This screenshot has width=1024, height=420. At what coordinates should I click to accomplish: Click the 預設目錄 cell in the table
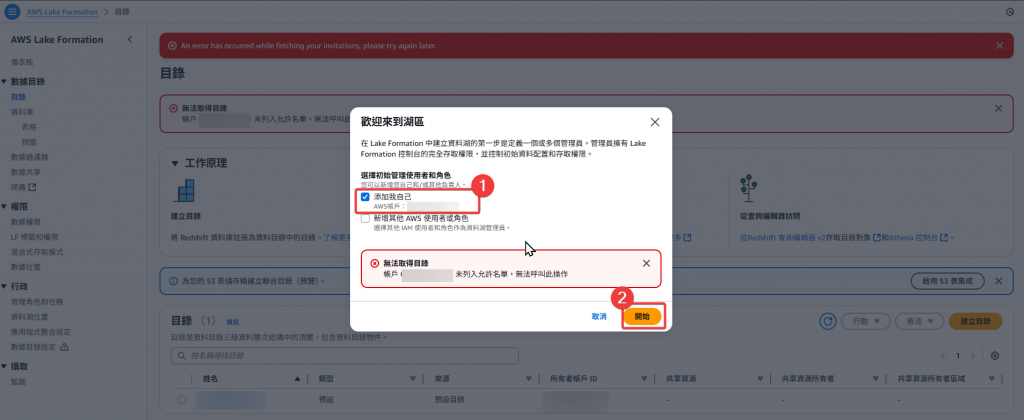coord(449,399)
